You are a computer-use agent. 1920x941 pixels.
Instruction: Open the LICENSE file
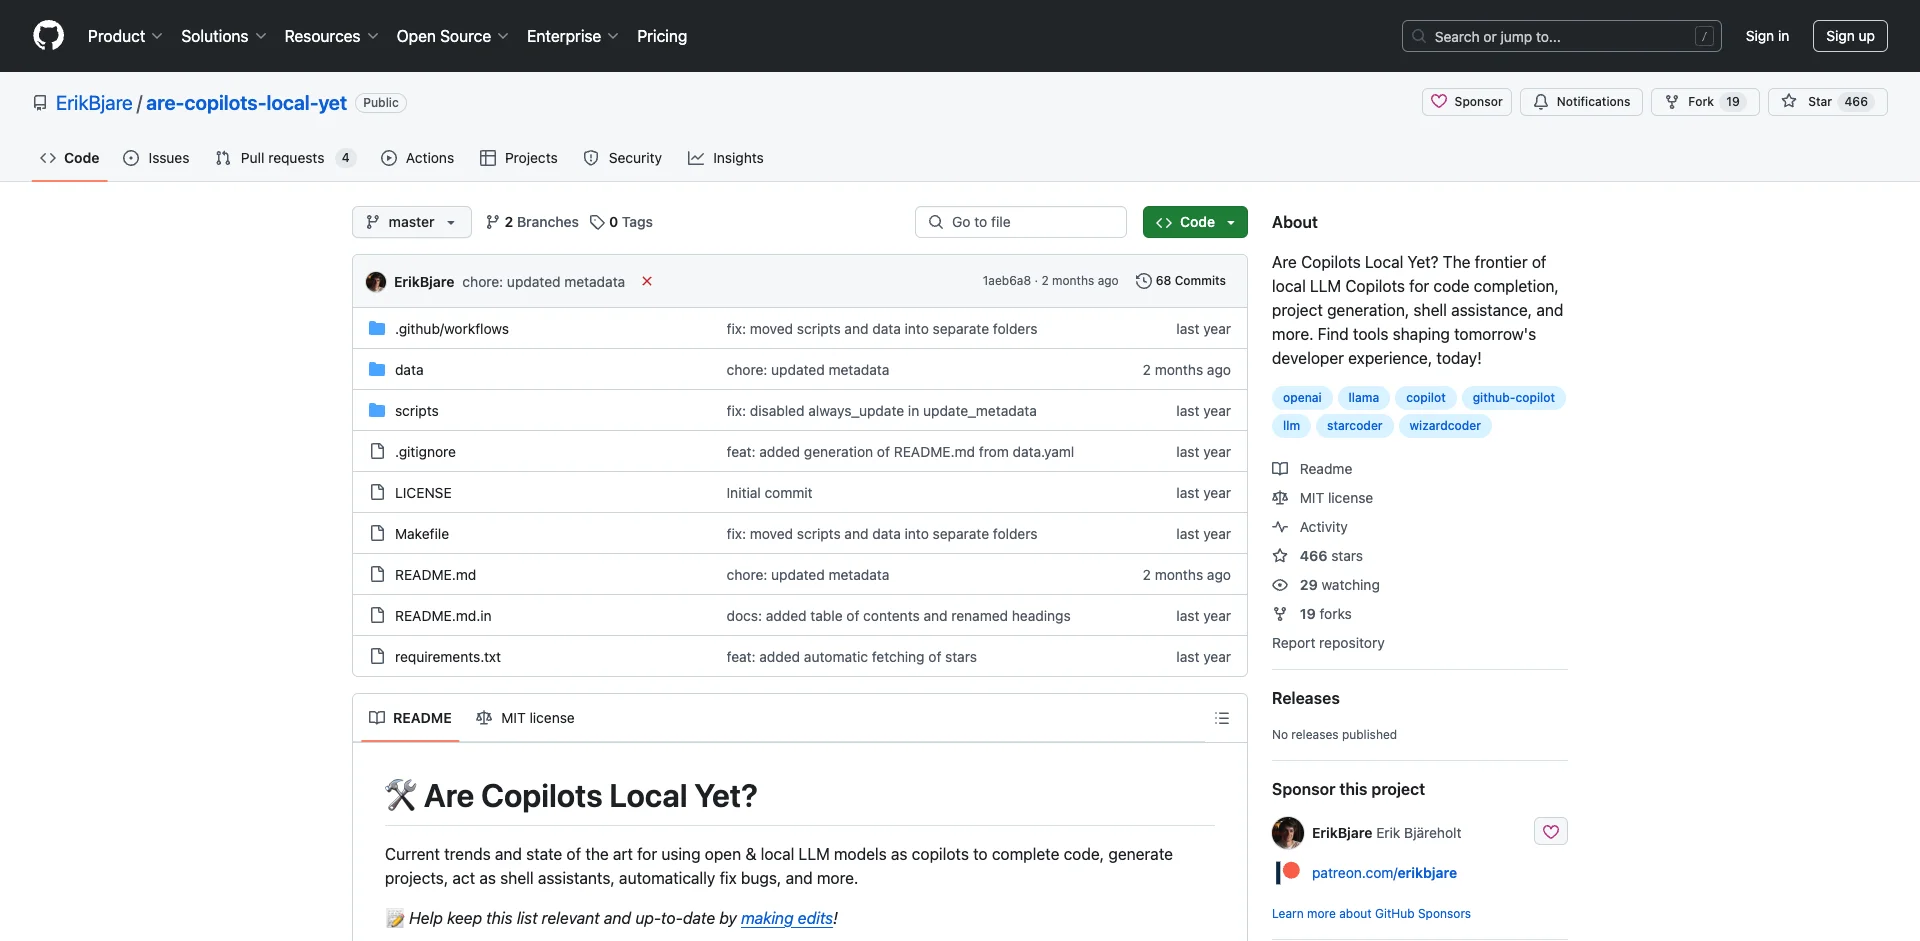423,493
